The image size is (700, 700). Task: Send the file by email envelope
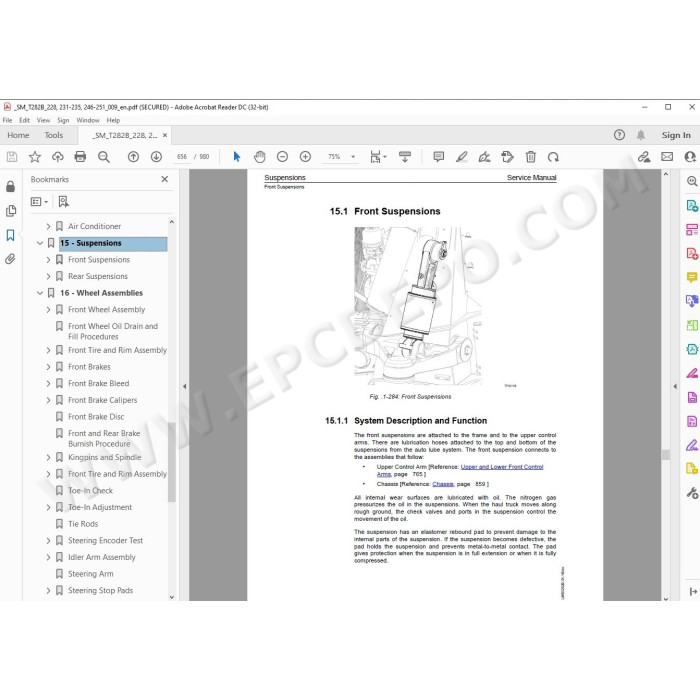click(667, 157)
